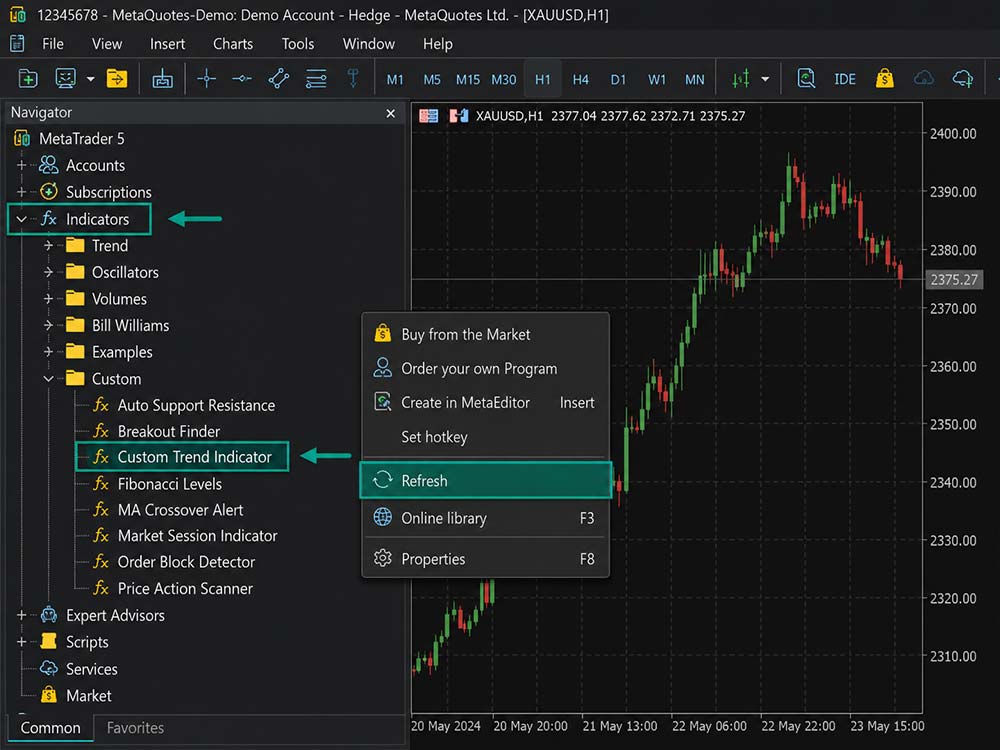Image resolution: width=1000 pixels, height=750 pixels.
Task: Open the chart type dropdown arrow
Action: click(x=765, y=79)
